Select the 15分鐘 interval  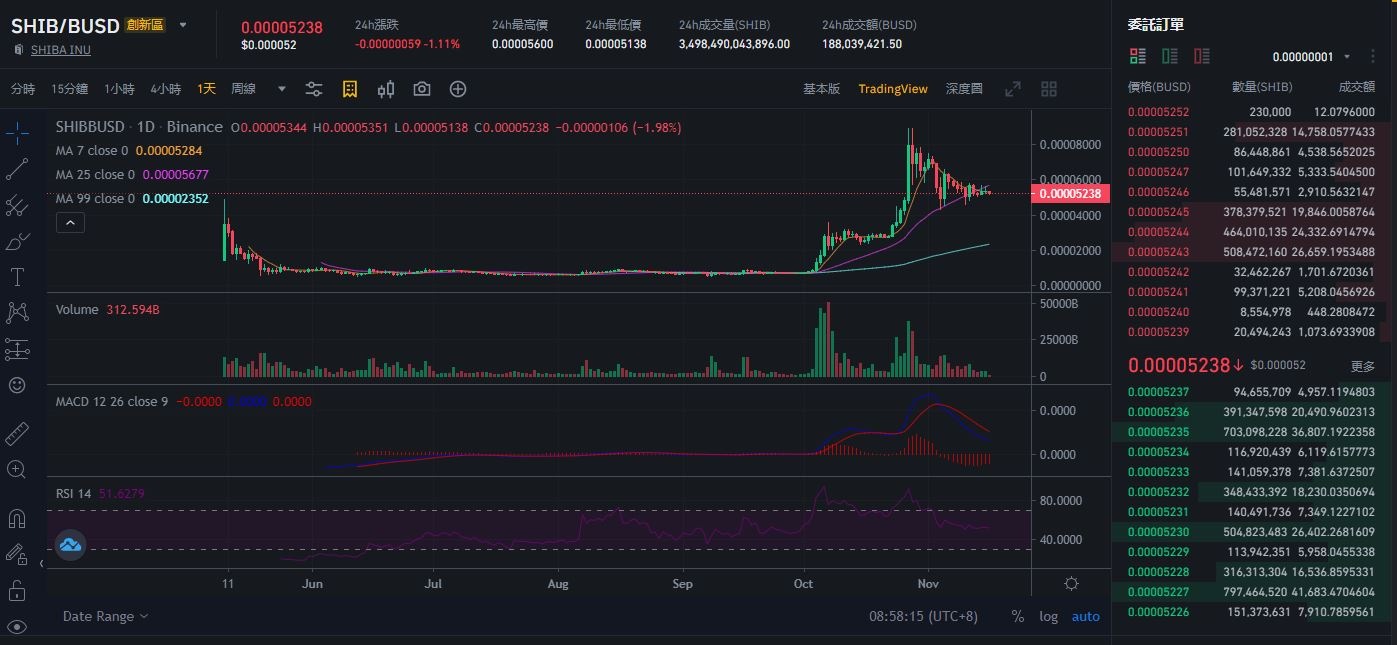tap(70, 89)
